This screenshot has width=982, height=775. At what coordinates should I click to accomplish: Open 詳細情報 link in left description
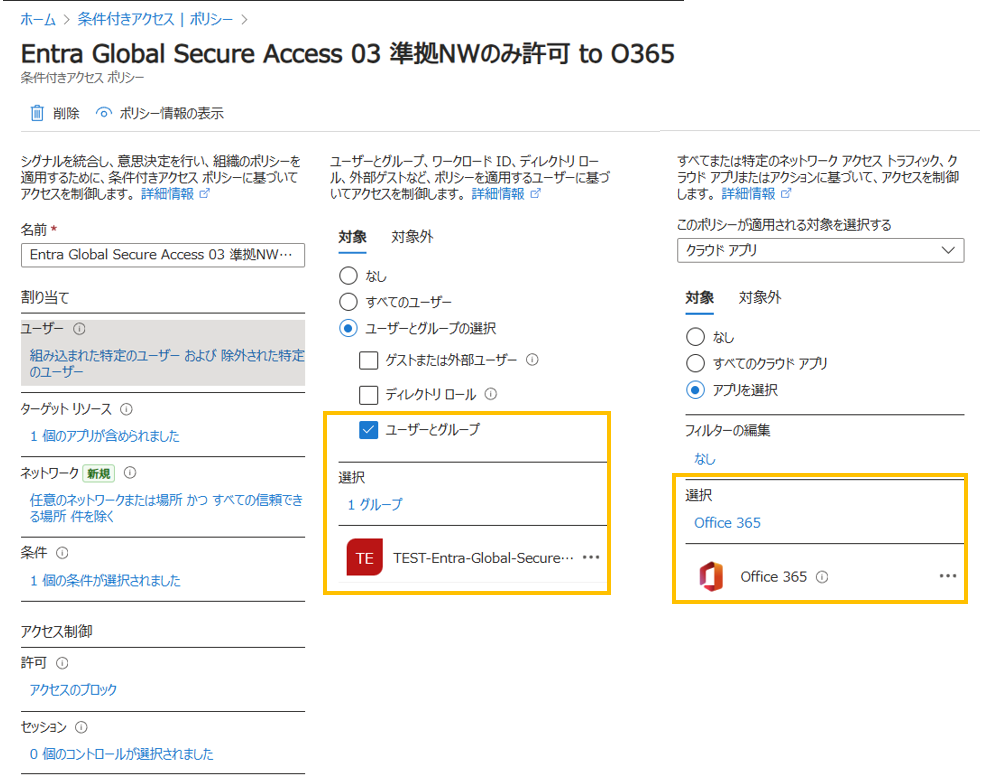pyautogui.click(x=168, y=194)
